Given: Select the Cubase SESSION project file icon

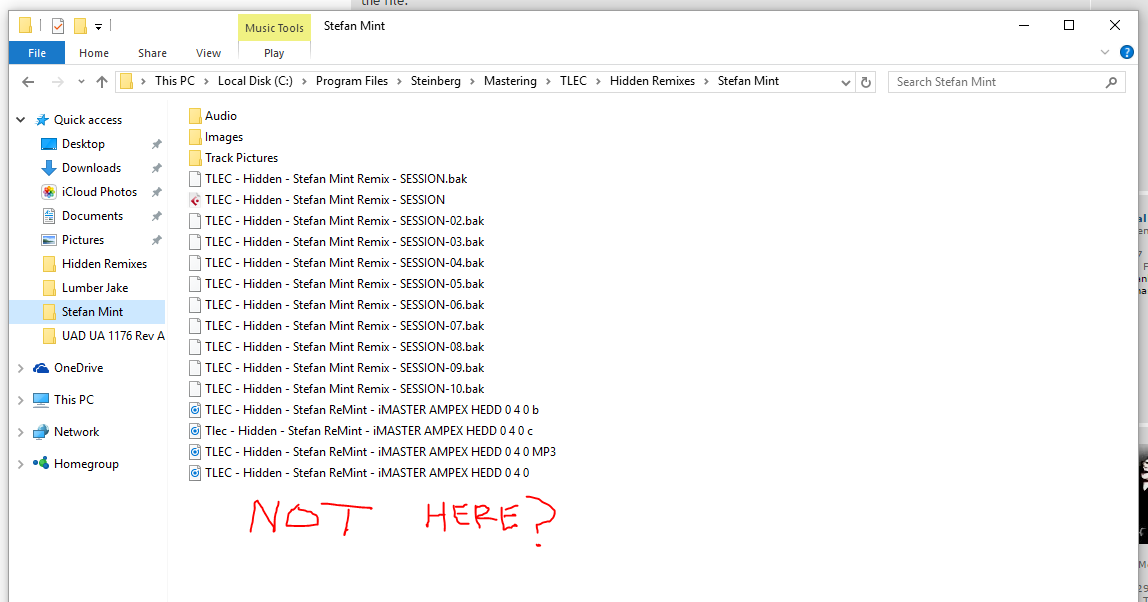Looking at the screenshot, I should point(195,200).
